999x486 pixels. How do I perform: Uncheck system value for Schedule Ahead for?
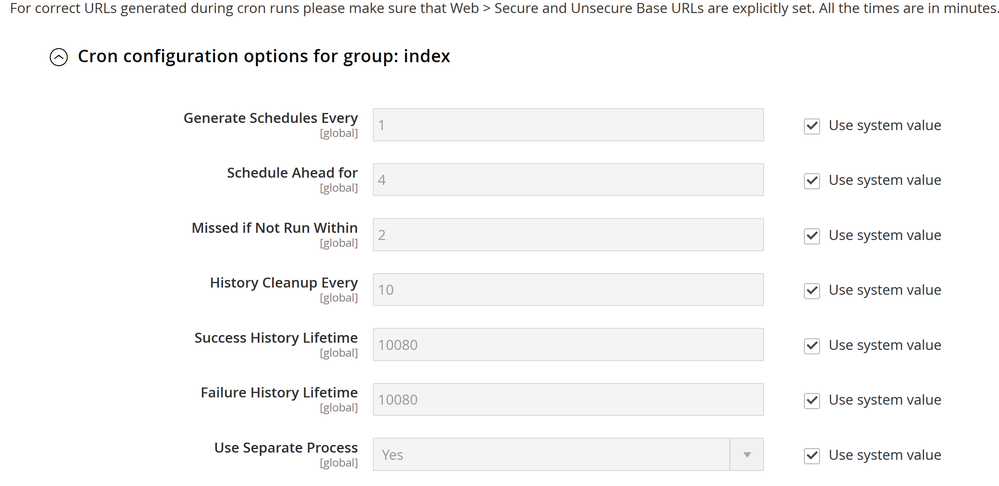point(812,181)
